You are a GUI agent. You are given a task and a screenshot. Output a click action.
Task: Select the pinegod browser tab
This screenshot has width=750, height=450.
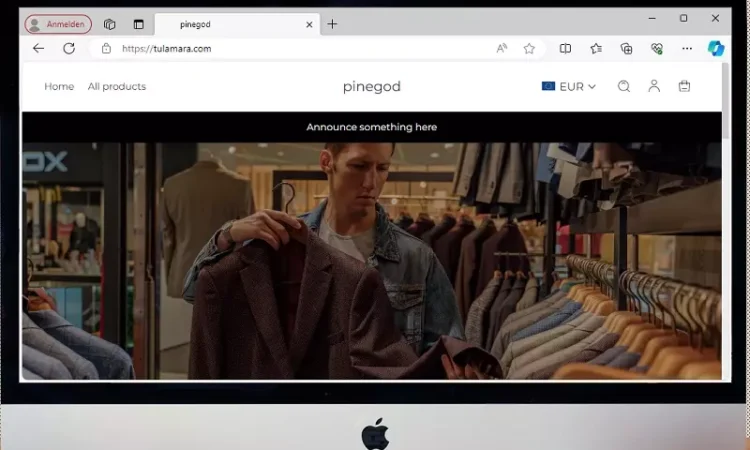[x=237, y=24]
